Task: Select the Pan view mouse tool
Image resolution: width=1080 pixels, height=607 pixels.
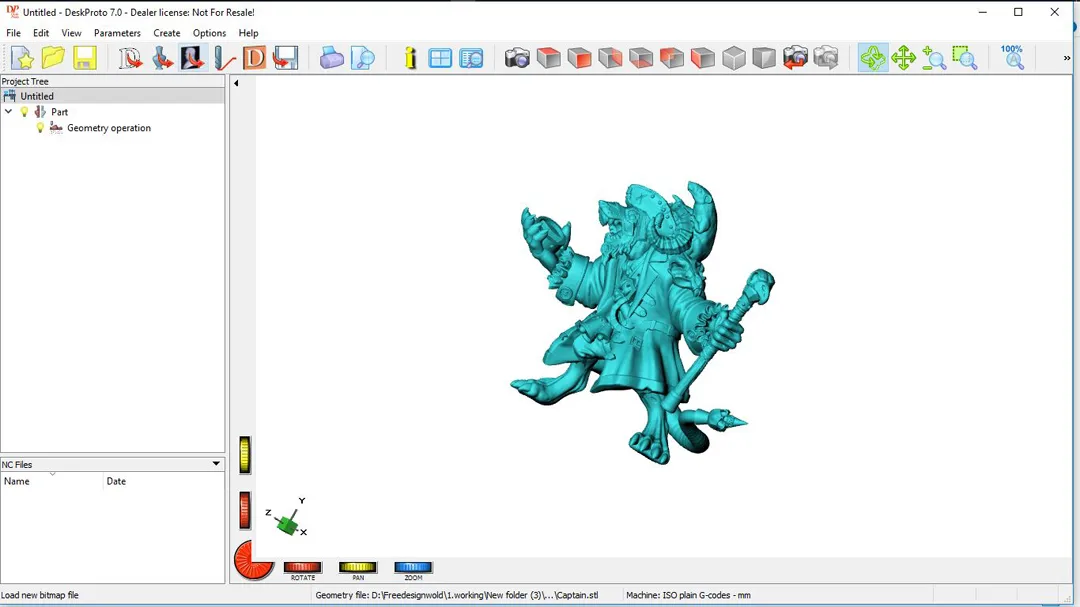Action: tap(903, 58)
